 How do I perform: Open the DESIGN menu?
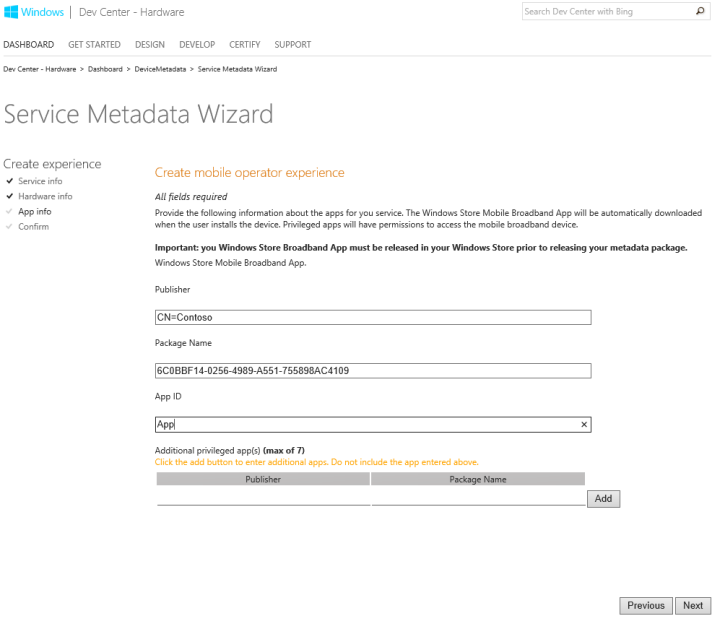coord(150,45)
